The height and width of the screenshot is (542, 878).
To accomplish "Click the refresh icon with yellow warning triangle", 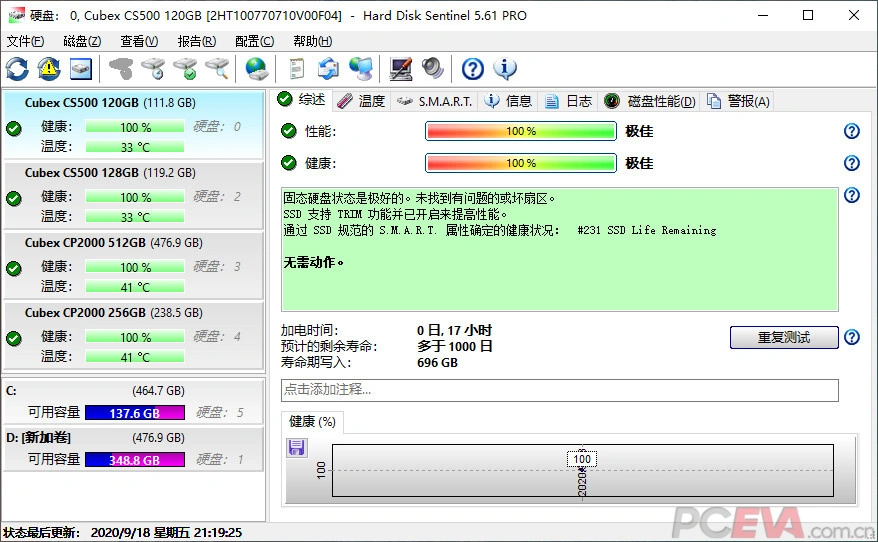I will click(49, 68).
